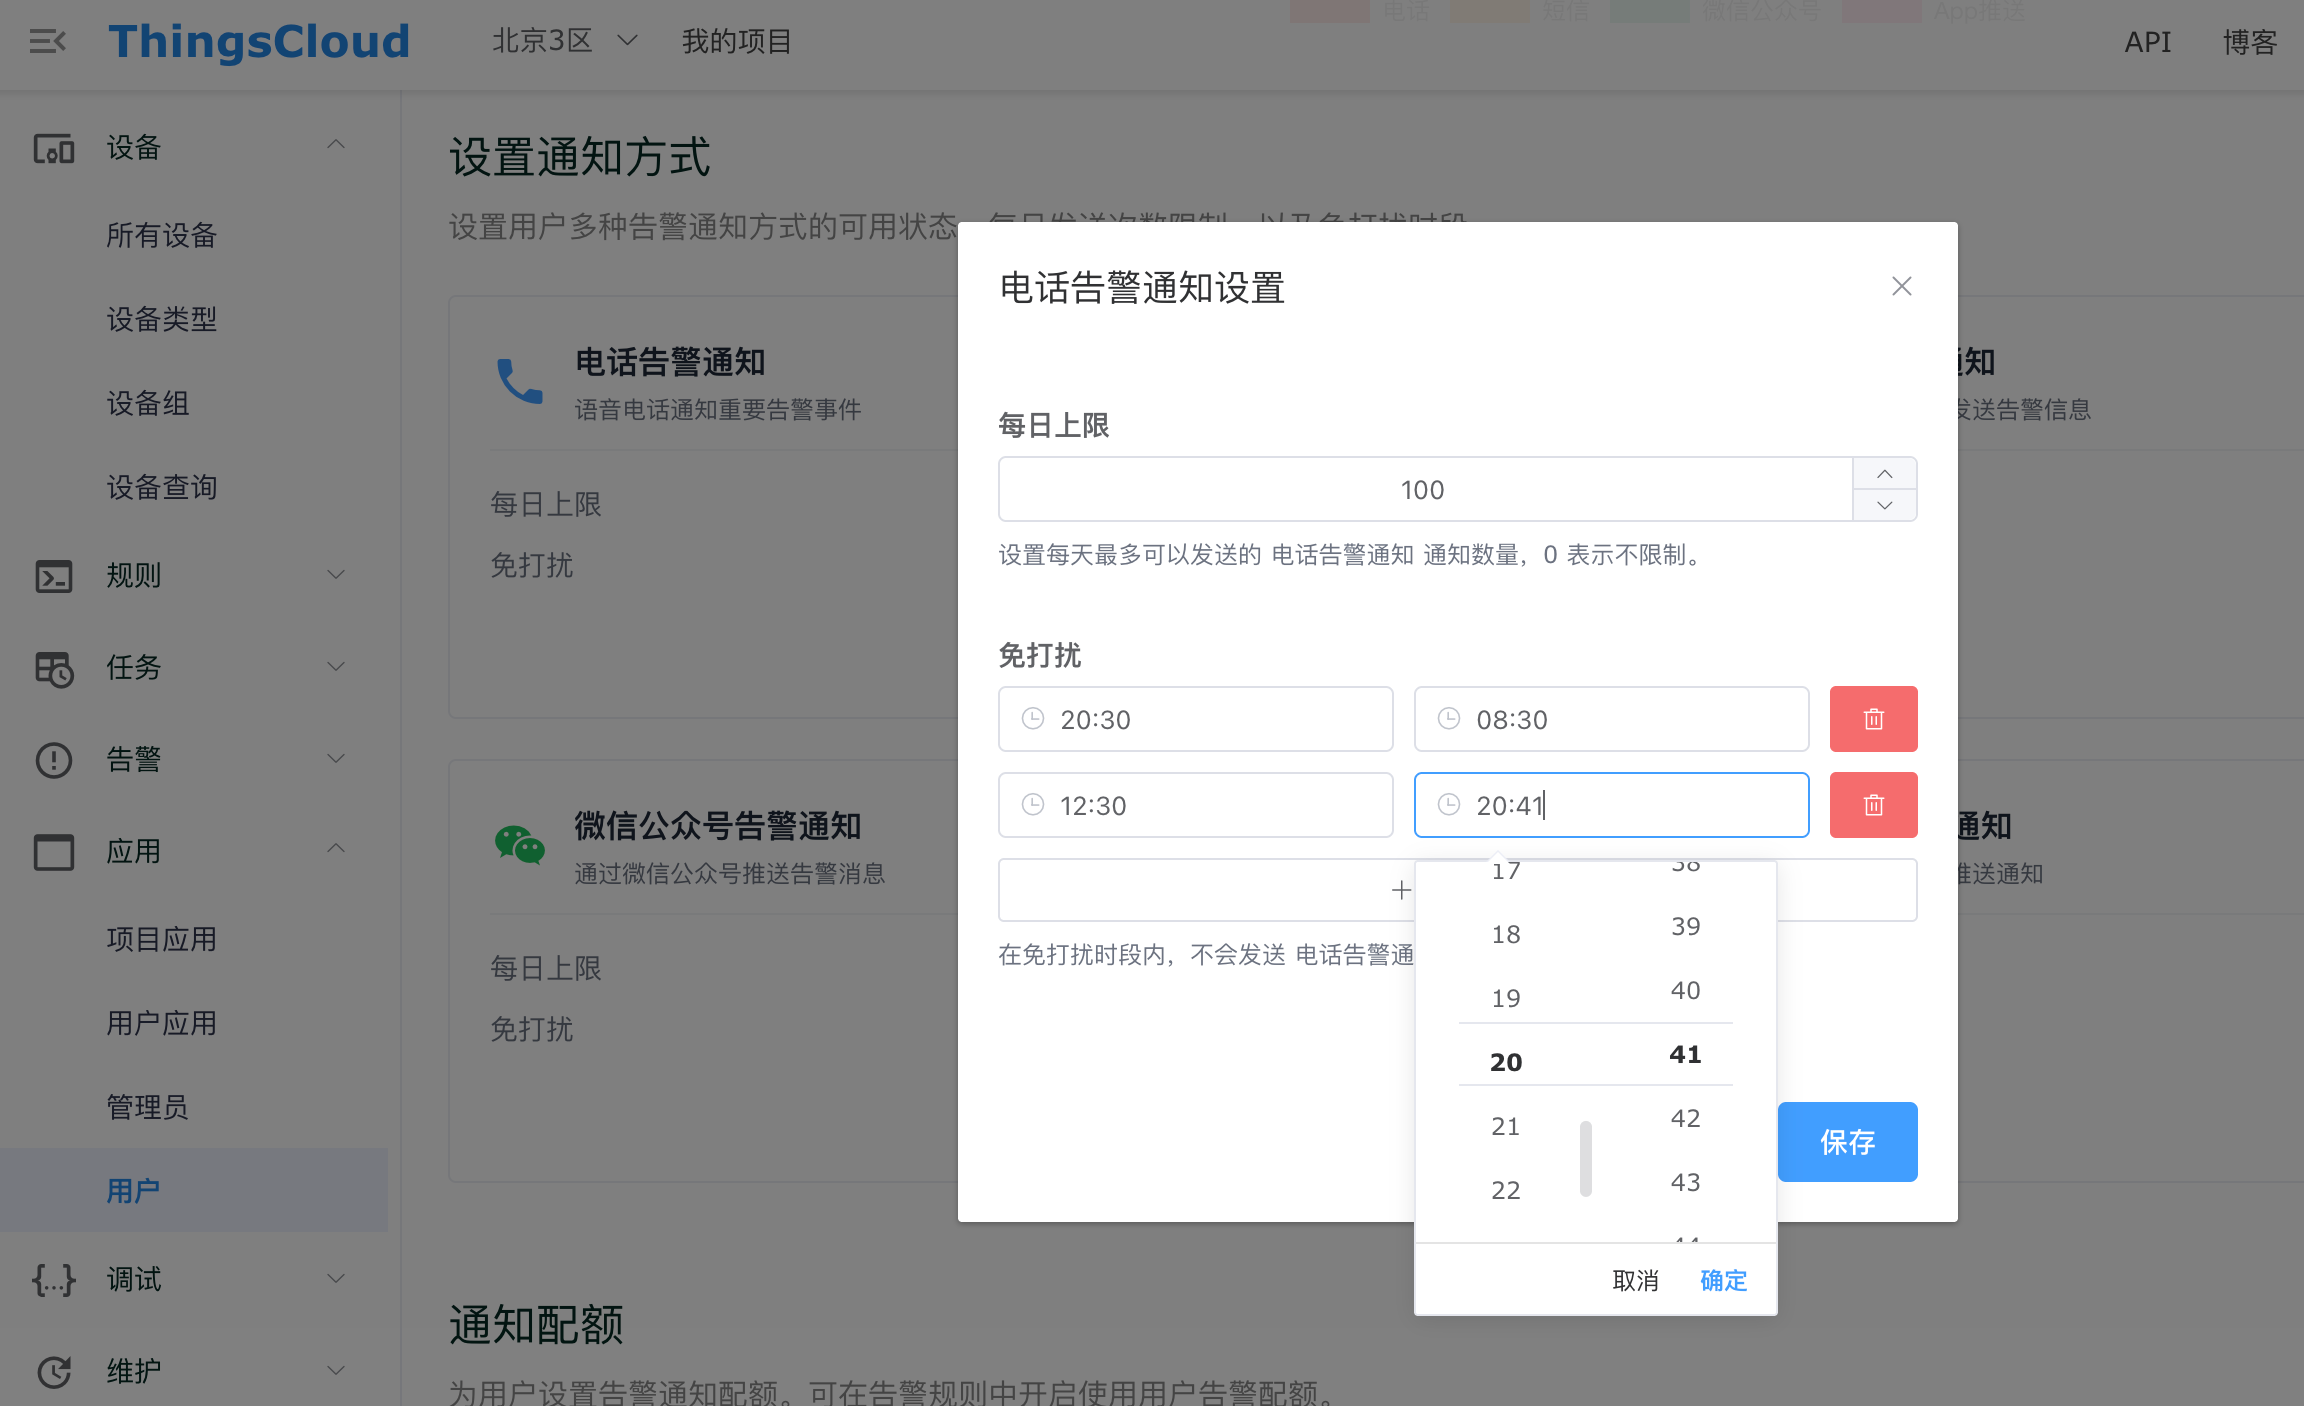Close the 电话告警通知设置 dialog
The height and width of the screenshot is (1406, 2304).
coord(1901,287)
